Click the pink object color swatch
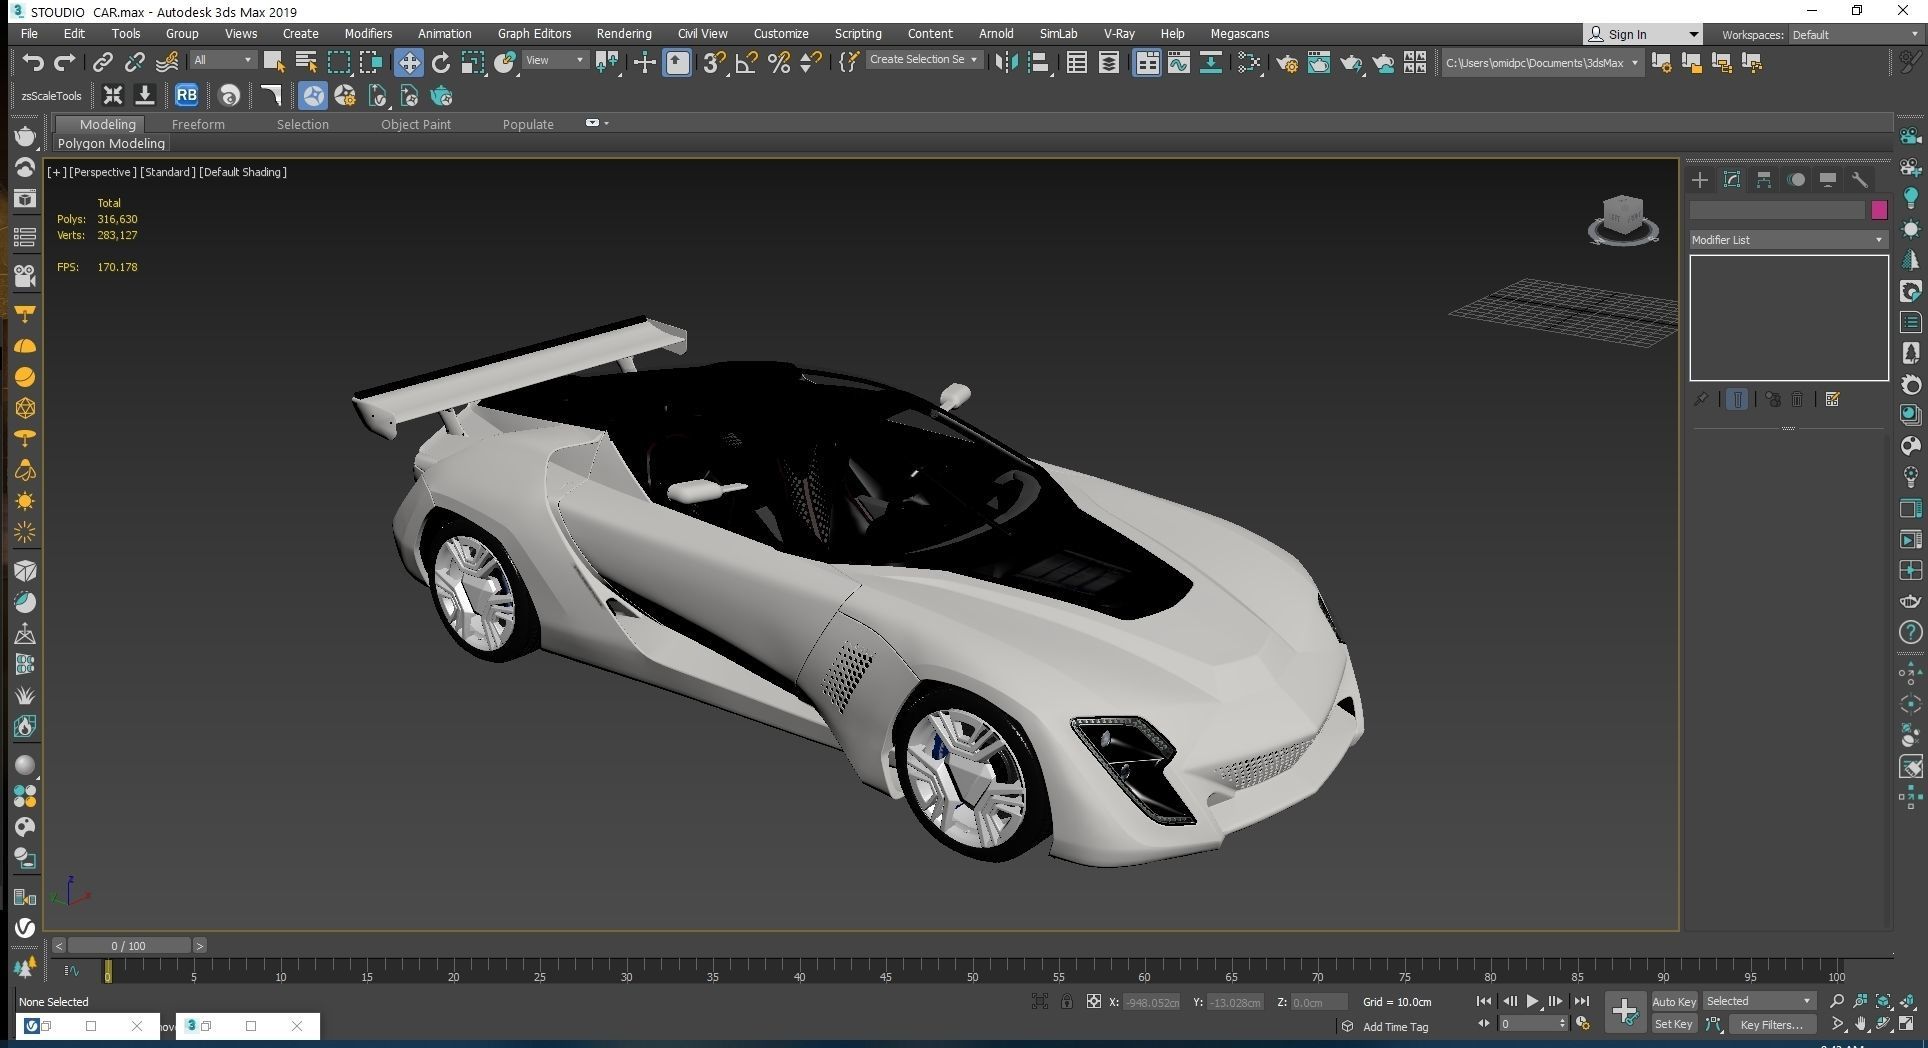 pos(1879,210)
